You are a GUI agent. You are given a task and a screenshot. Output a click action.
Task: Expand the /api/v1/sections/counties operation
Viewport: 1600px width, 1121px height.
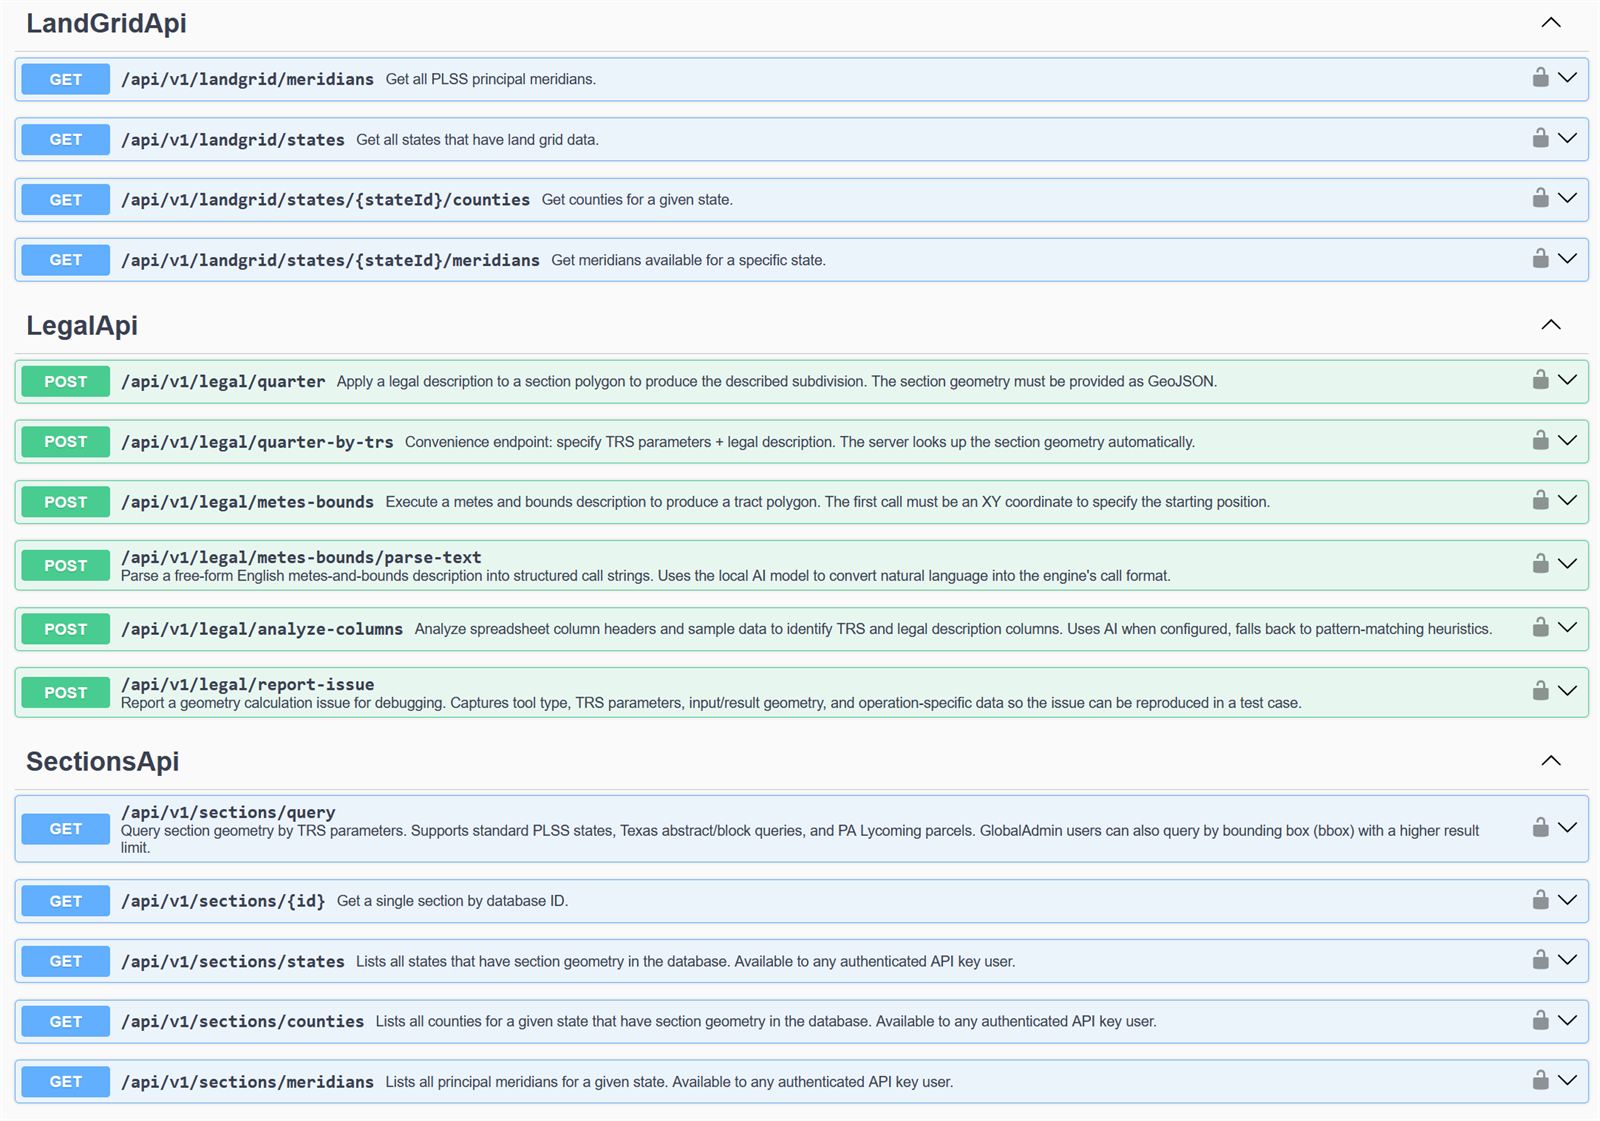tap(1568, 1021)
